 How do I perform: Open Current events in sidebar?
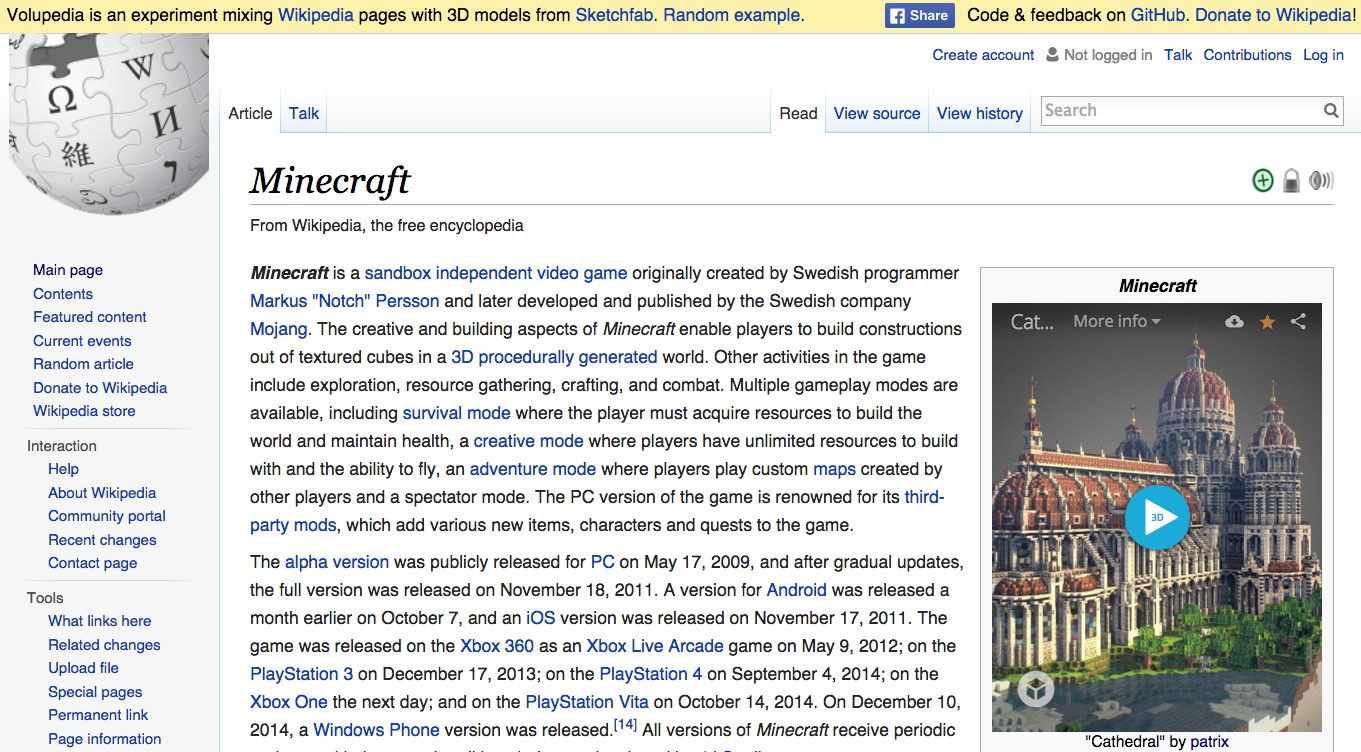coord(82,341)
